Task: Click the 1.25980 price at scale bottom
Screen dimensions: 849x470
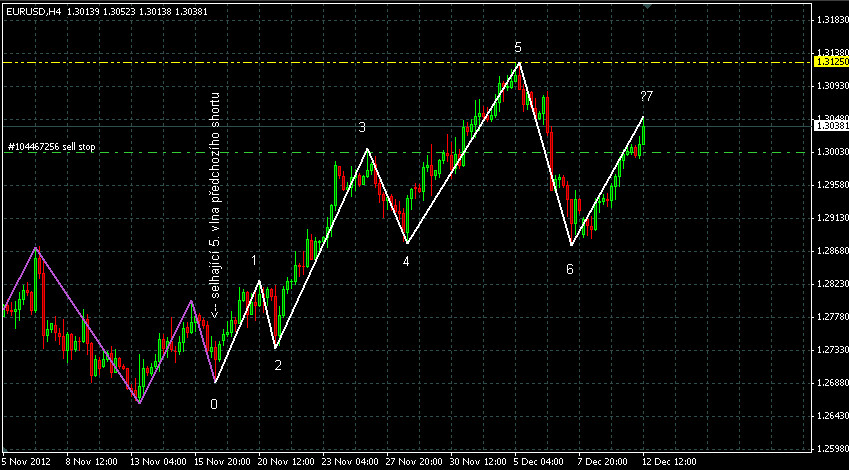Action: point(828,448)
